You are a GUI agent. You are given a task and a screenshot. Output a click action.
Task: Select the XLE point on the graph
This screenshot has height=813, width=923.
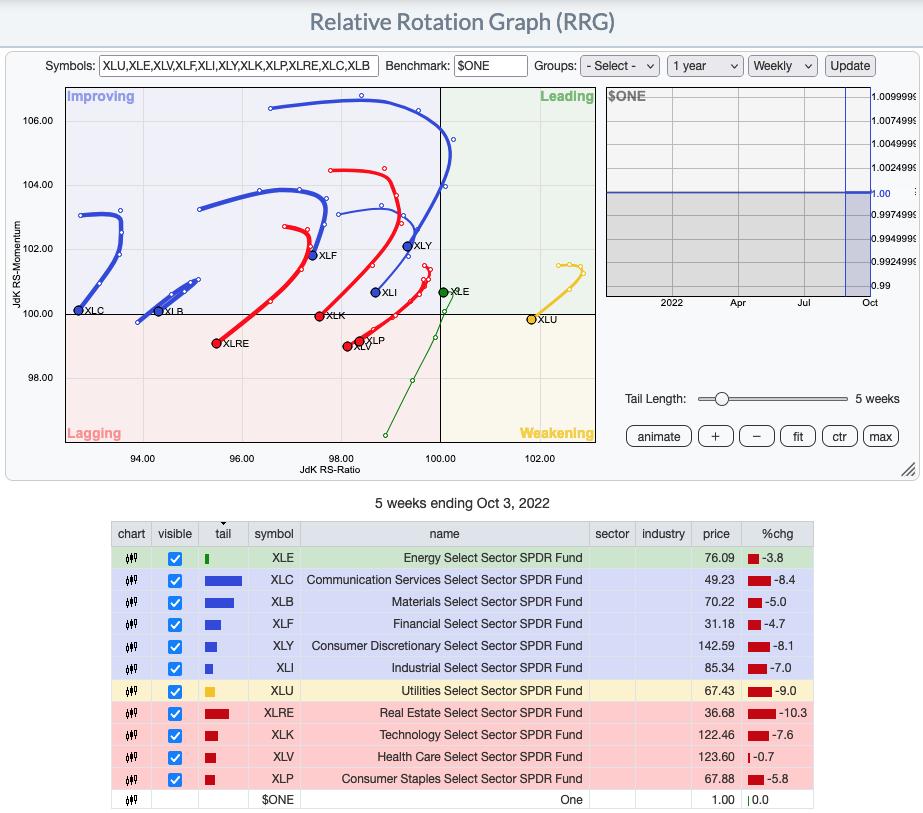[x=444, y=292]
